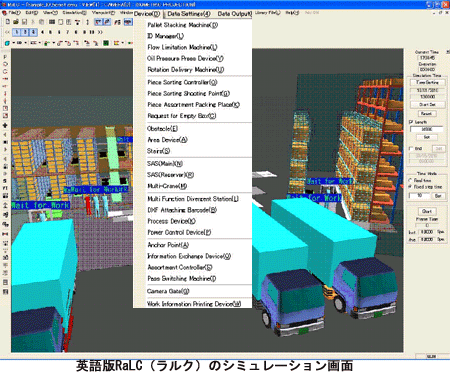
Task: Toggle the Length checkbox
Action: [411, 122]
